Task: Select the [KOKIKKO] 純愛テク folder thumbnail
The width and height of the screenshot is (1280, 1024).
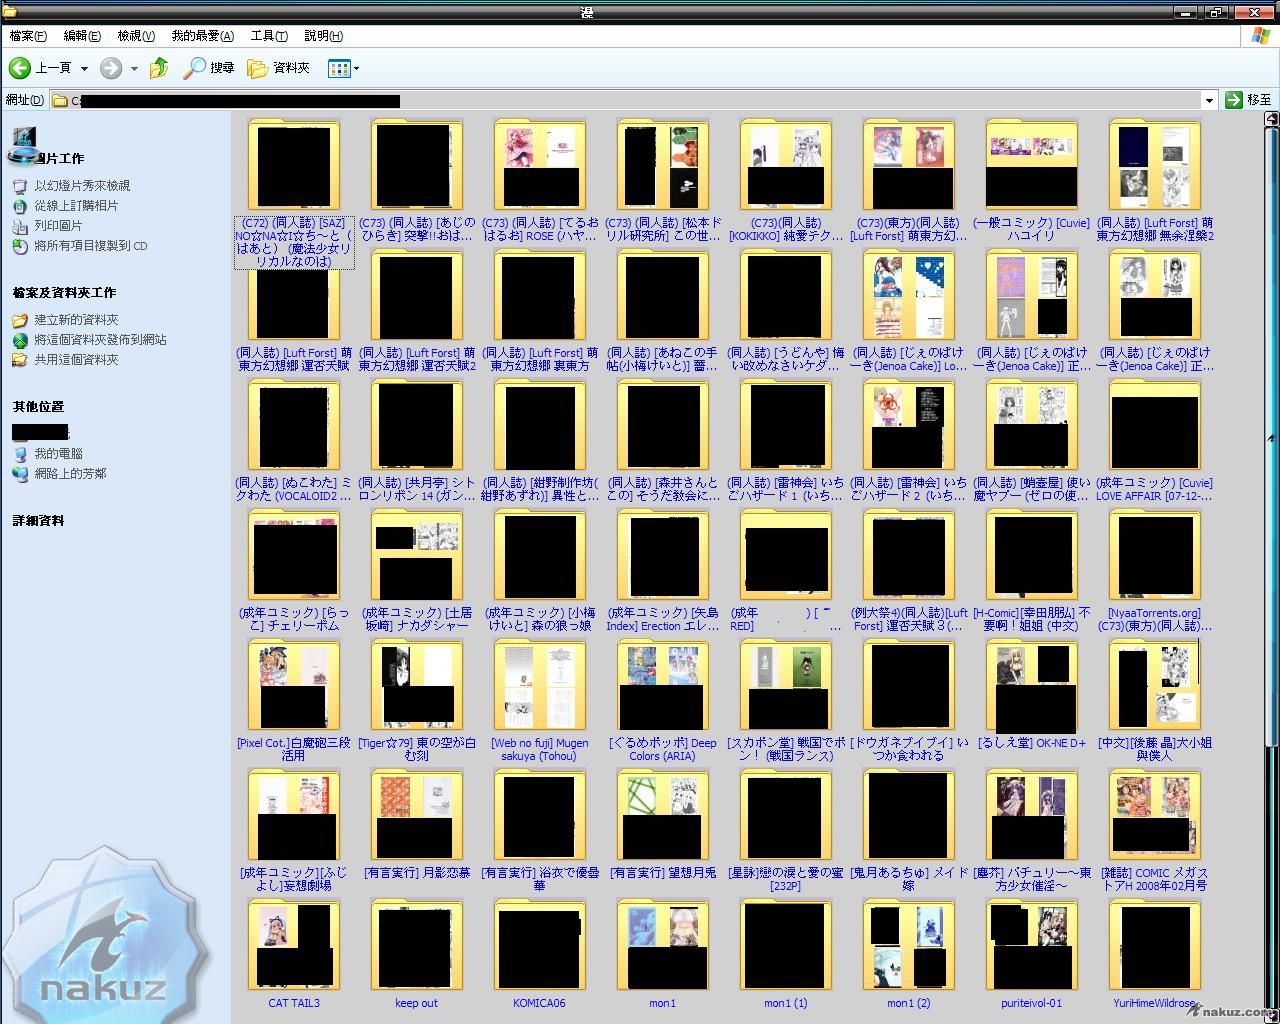Action: (x=785, y=165)
